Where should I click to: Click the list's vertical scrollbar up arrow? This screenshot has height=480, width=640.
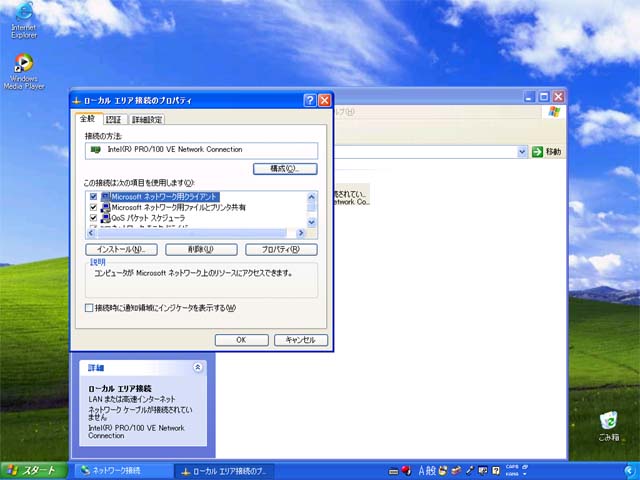[x=311, y=197]
